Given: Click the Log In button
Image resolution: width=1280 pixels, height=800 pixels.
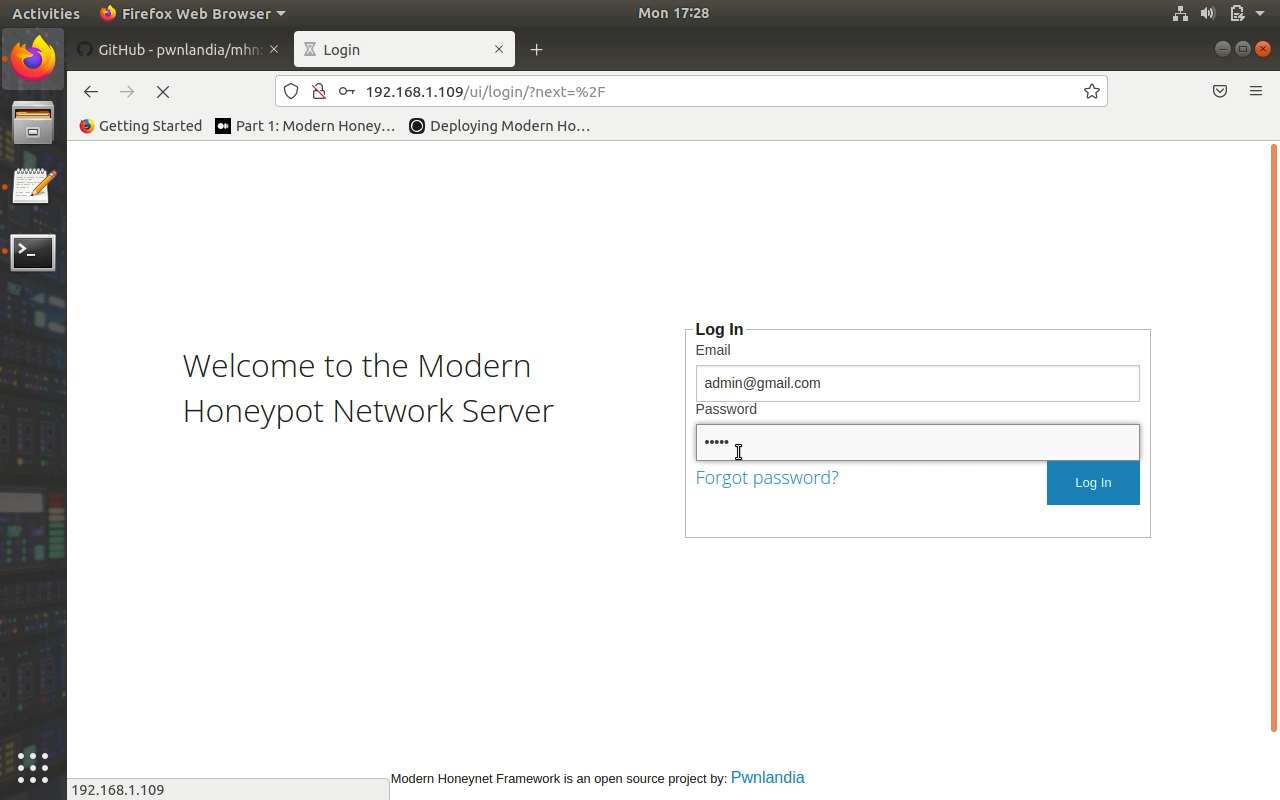Looking at the screenshot, I should point(1092,483).
